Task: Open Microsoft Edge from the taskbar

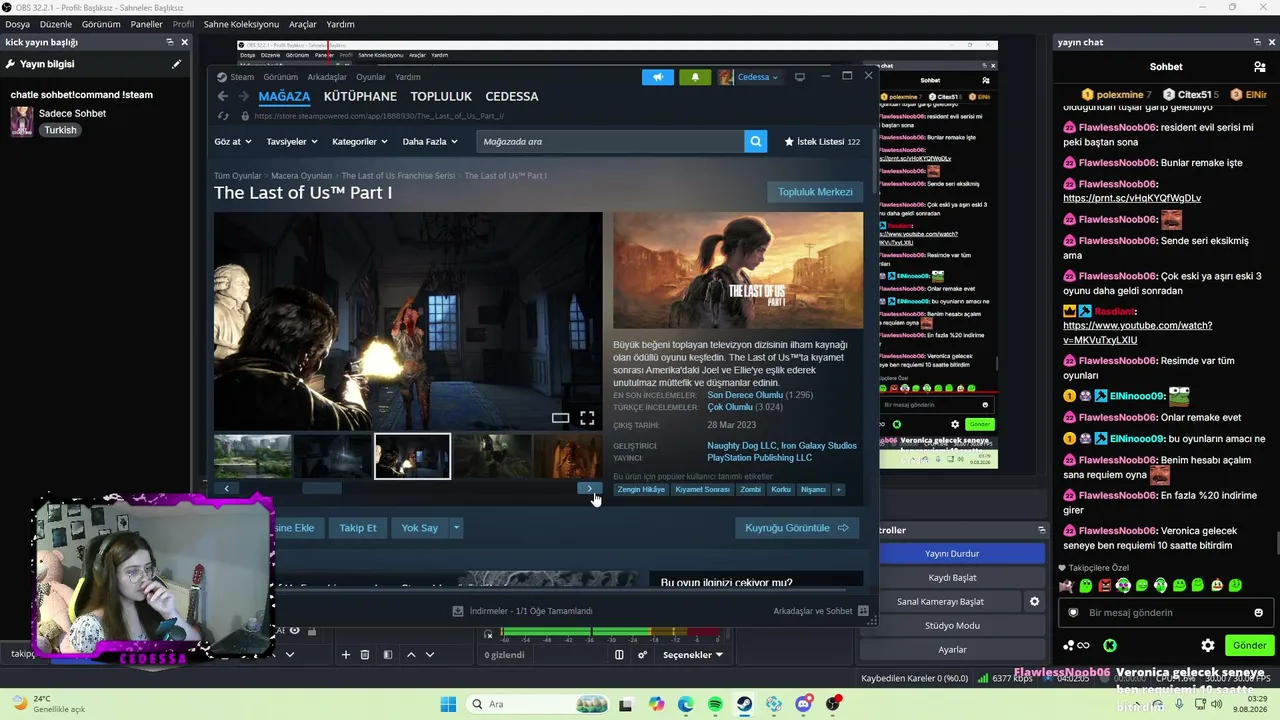Action: (x=685, y=704)
